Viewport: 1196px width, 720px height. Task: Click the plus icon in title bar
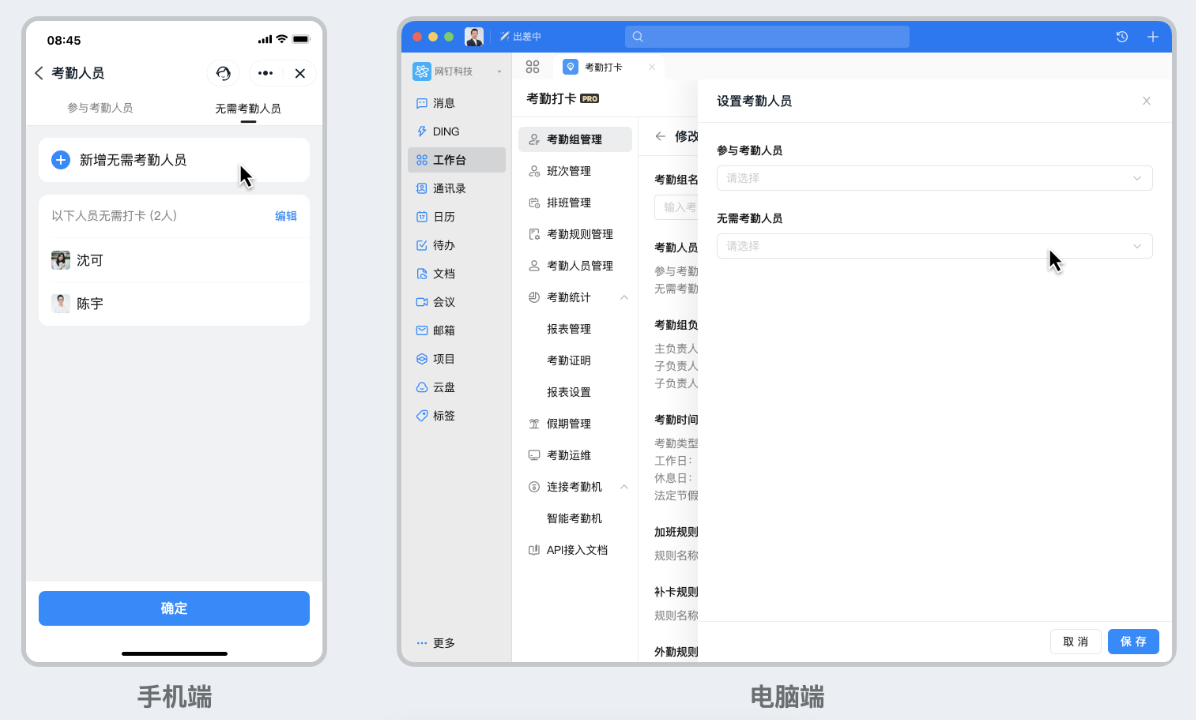click(1153, 37)
